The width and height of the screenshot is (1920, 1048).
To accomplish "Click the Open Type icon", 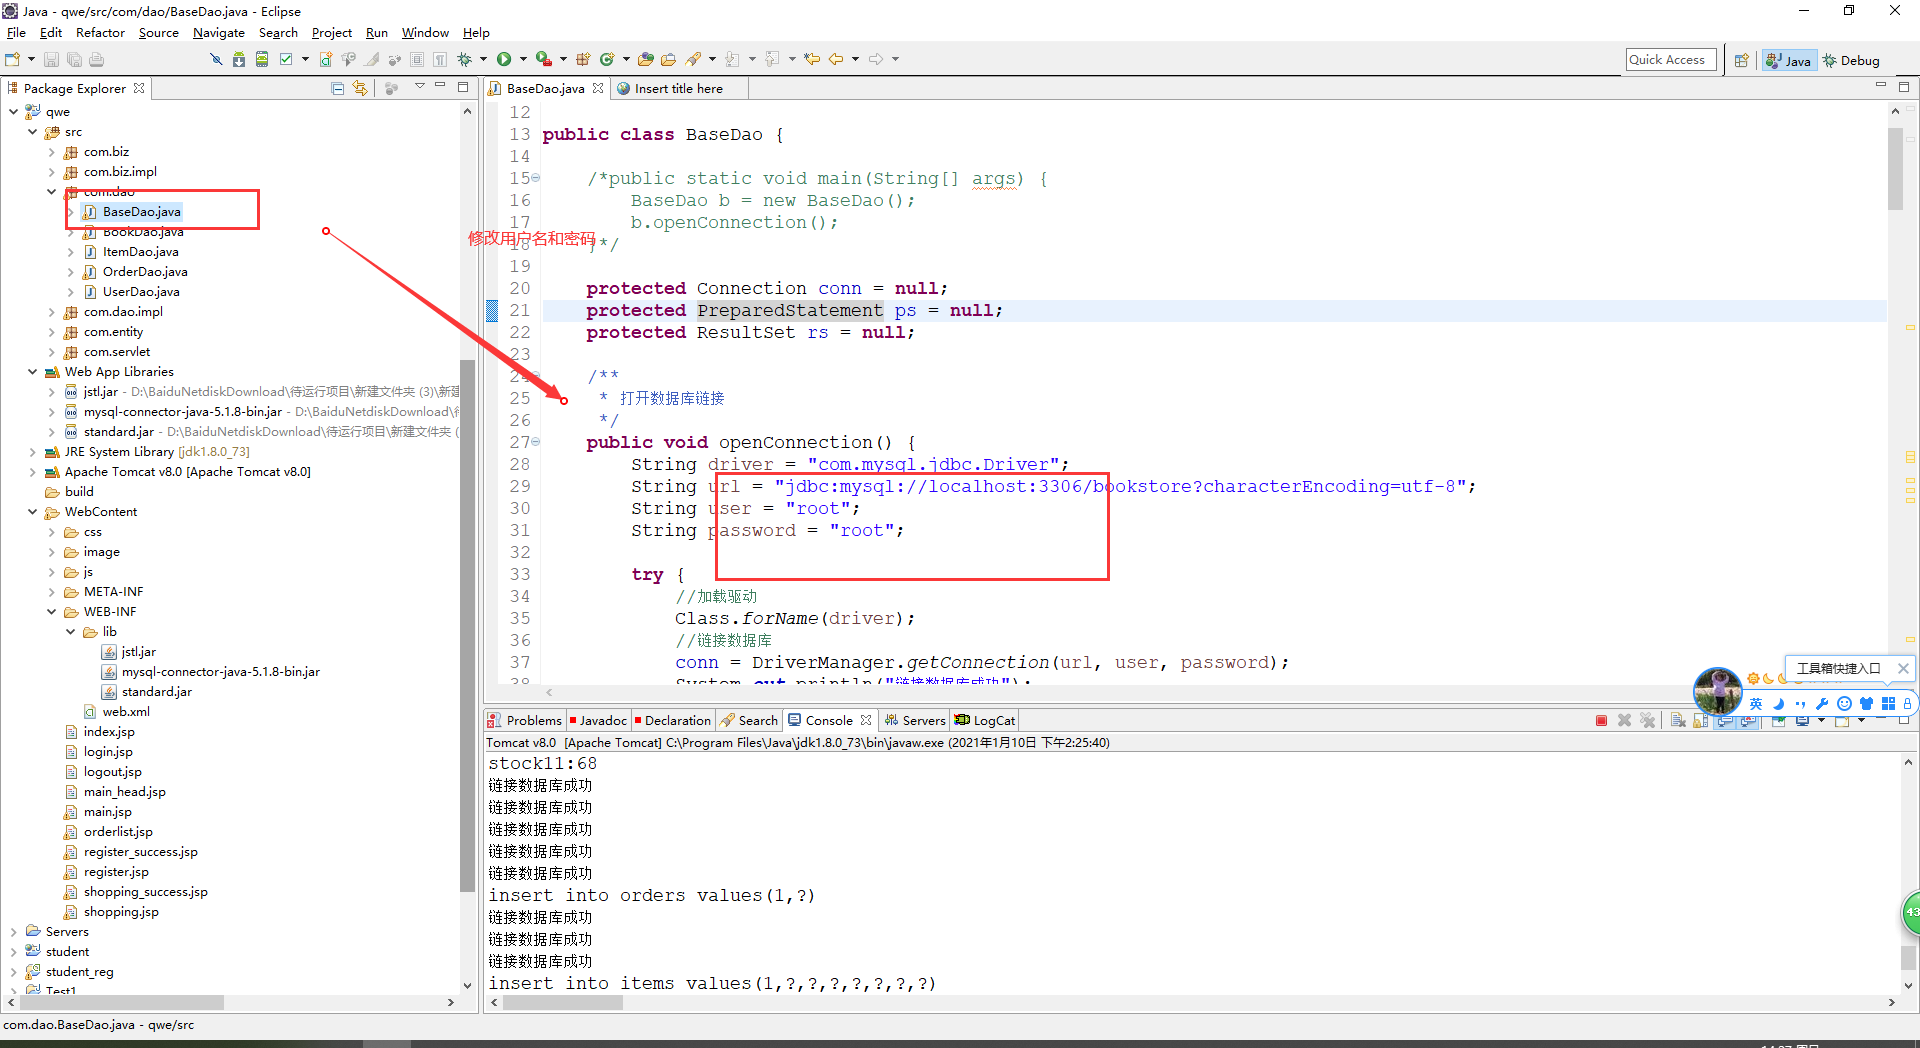I will pos(646,59).
